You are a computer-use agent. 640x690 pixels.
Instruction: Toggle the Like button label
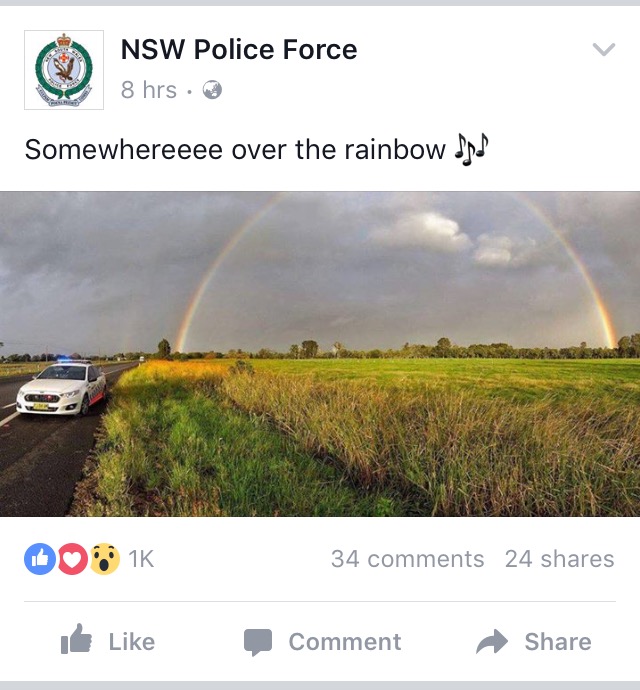(x=132, y=642)
